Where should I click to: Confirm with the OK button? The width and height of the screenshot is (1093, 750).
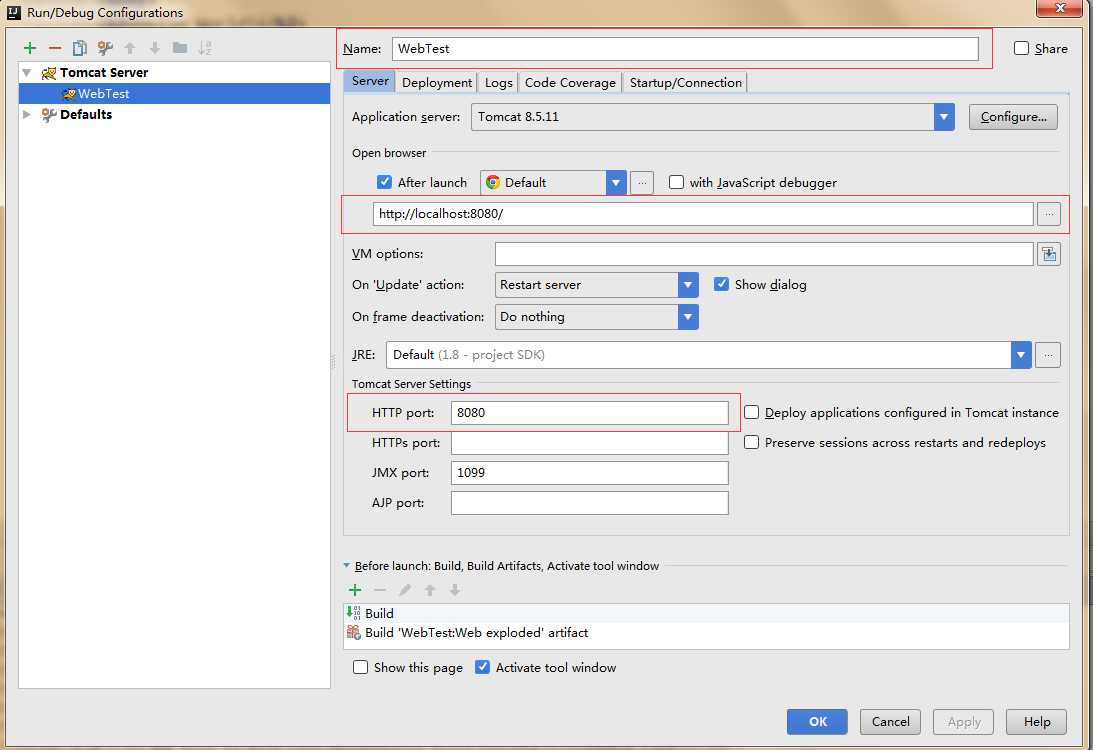click(x=817, y=721)
